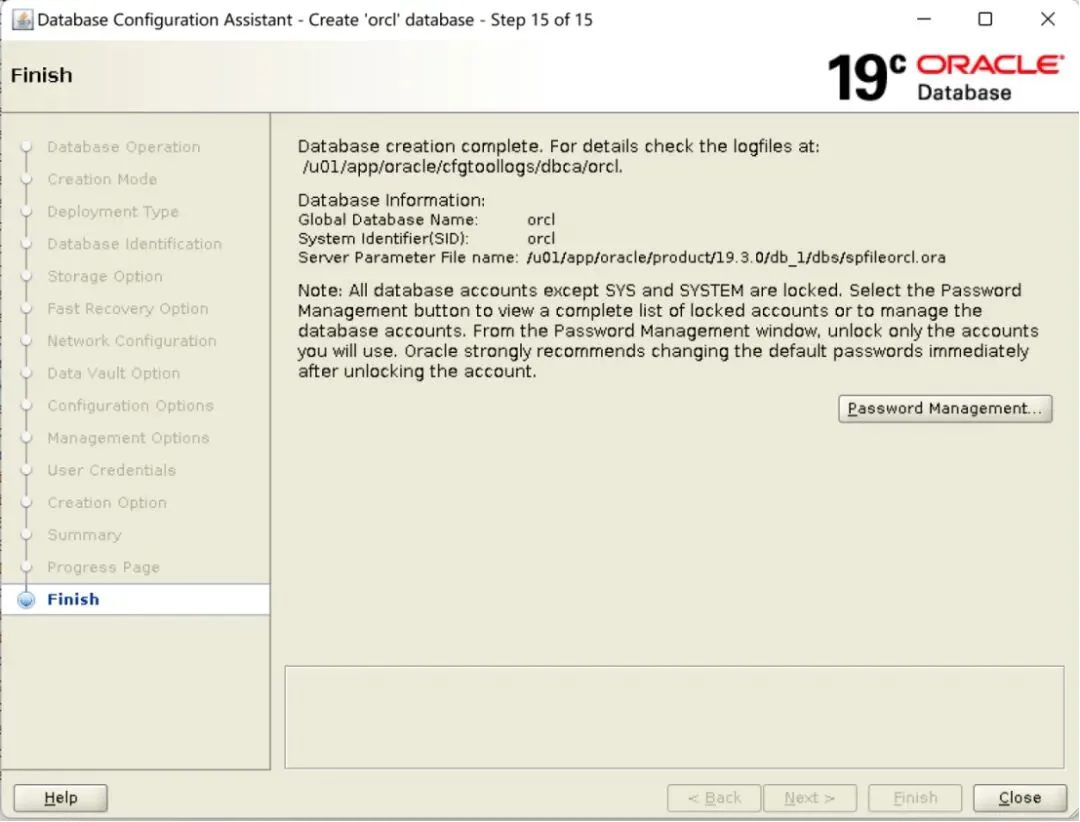Select the Database Operation step
Image resolution: width=1080 pixels, height=822 pixels.
(x=124, y=147)
